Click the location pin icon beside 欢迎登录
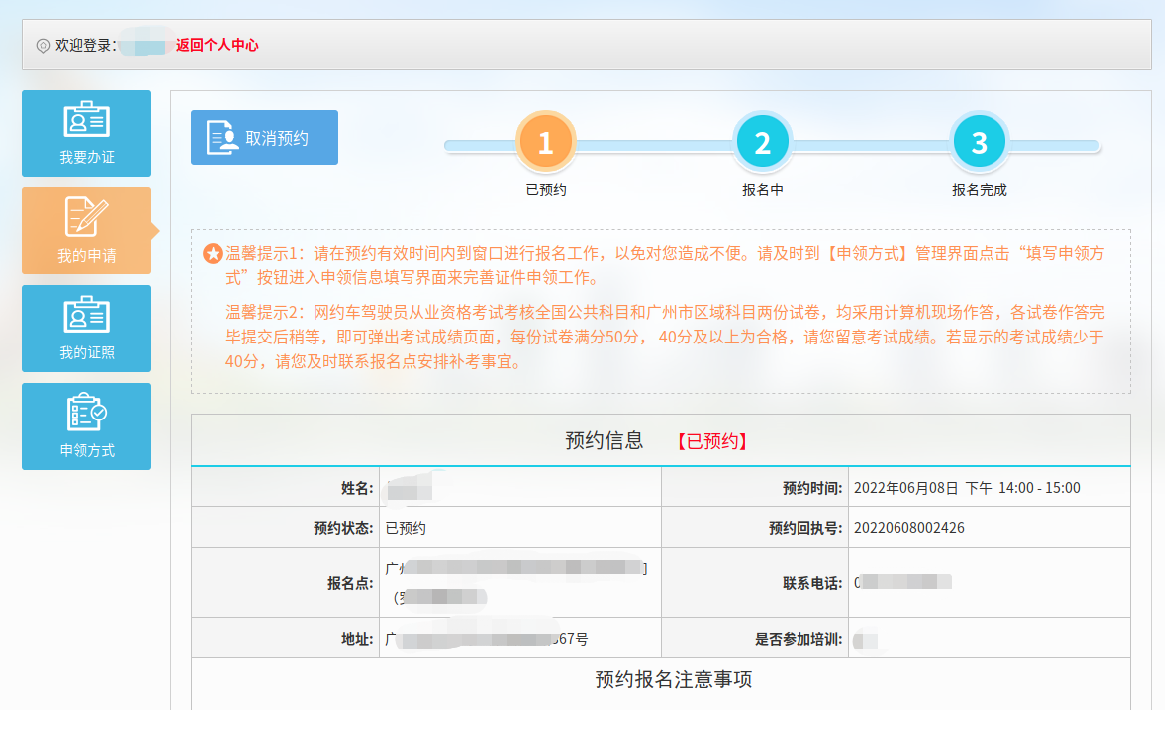 [43, 46]
